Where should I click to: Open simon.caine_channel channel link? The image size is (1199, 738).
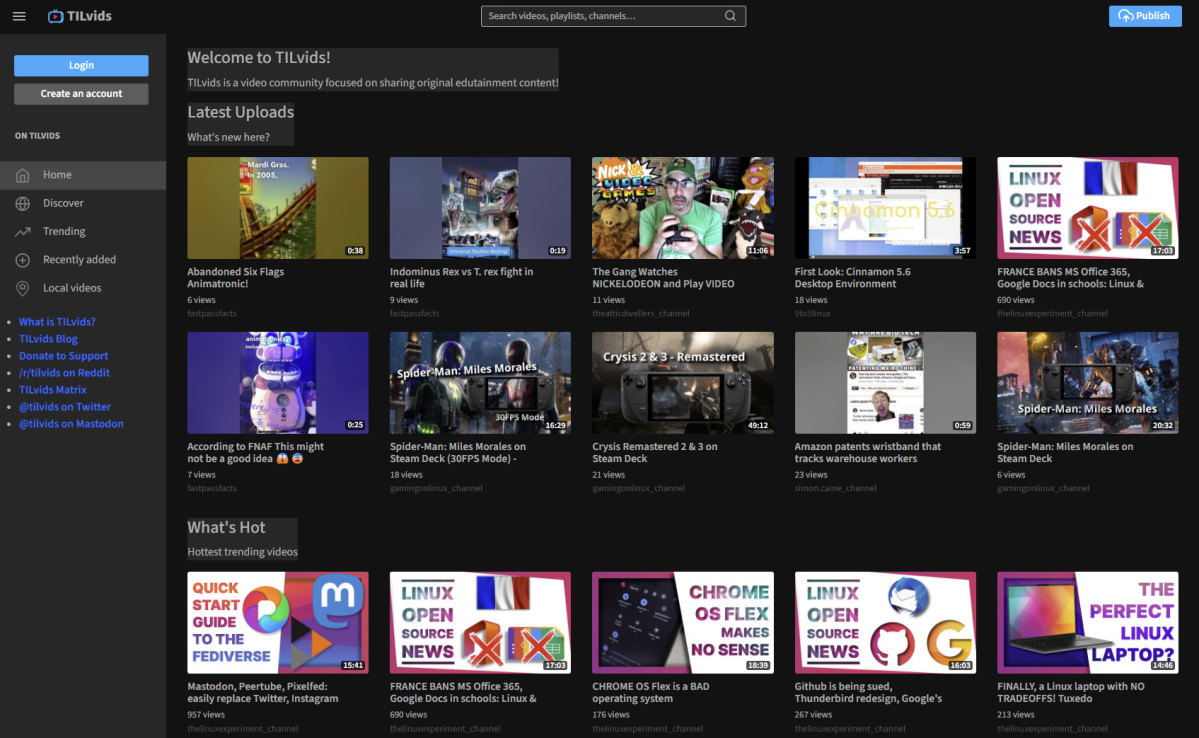835,488
